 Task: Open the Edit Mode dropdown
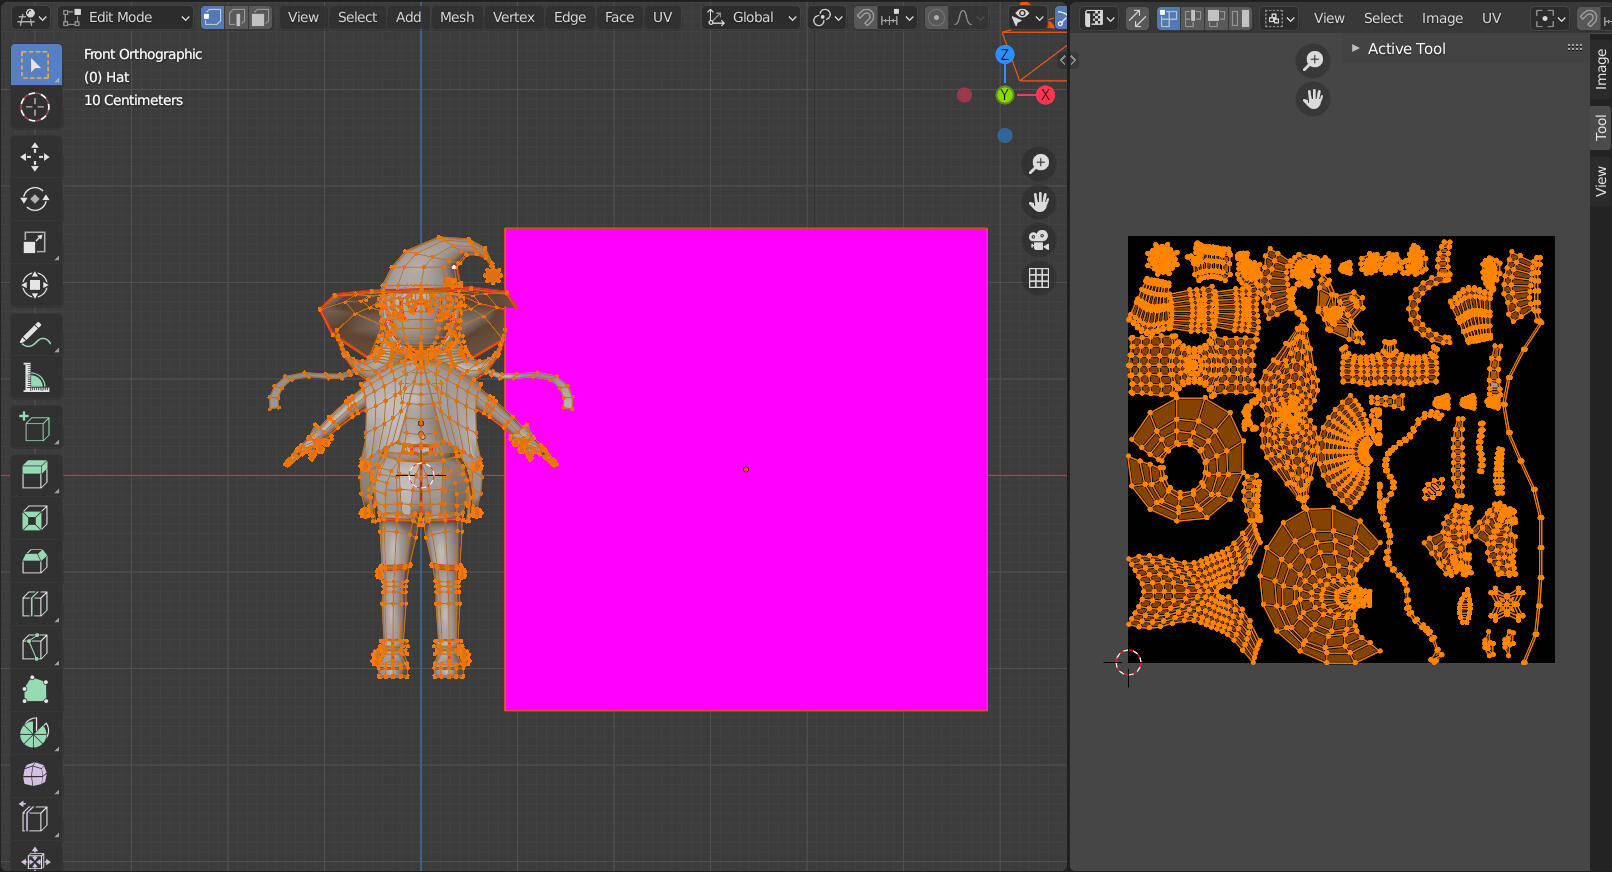(x=126, y=17)
